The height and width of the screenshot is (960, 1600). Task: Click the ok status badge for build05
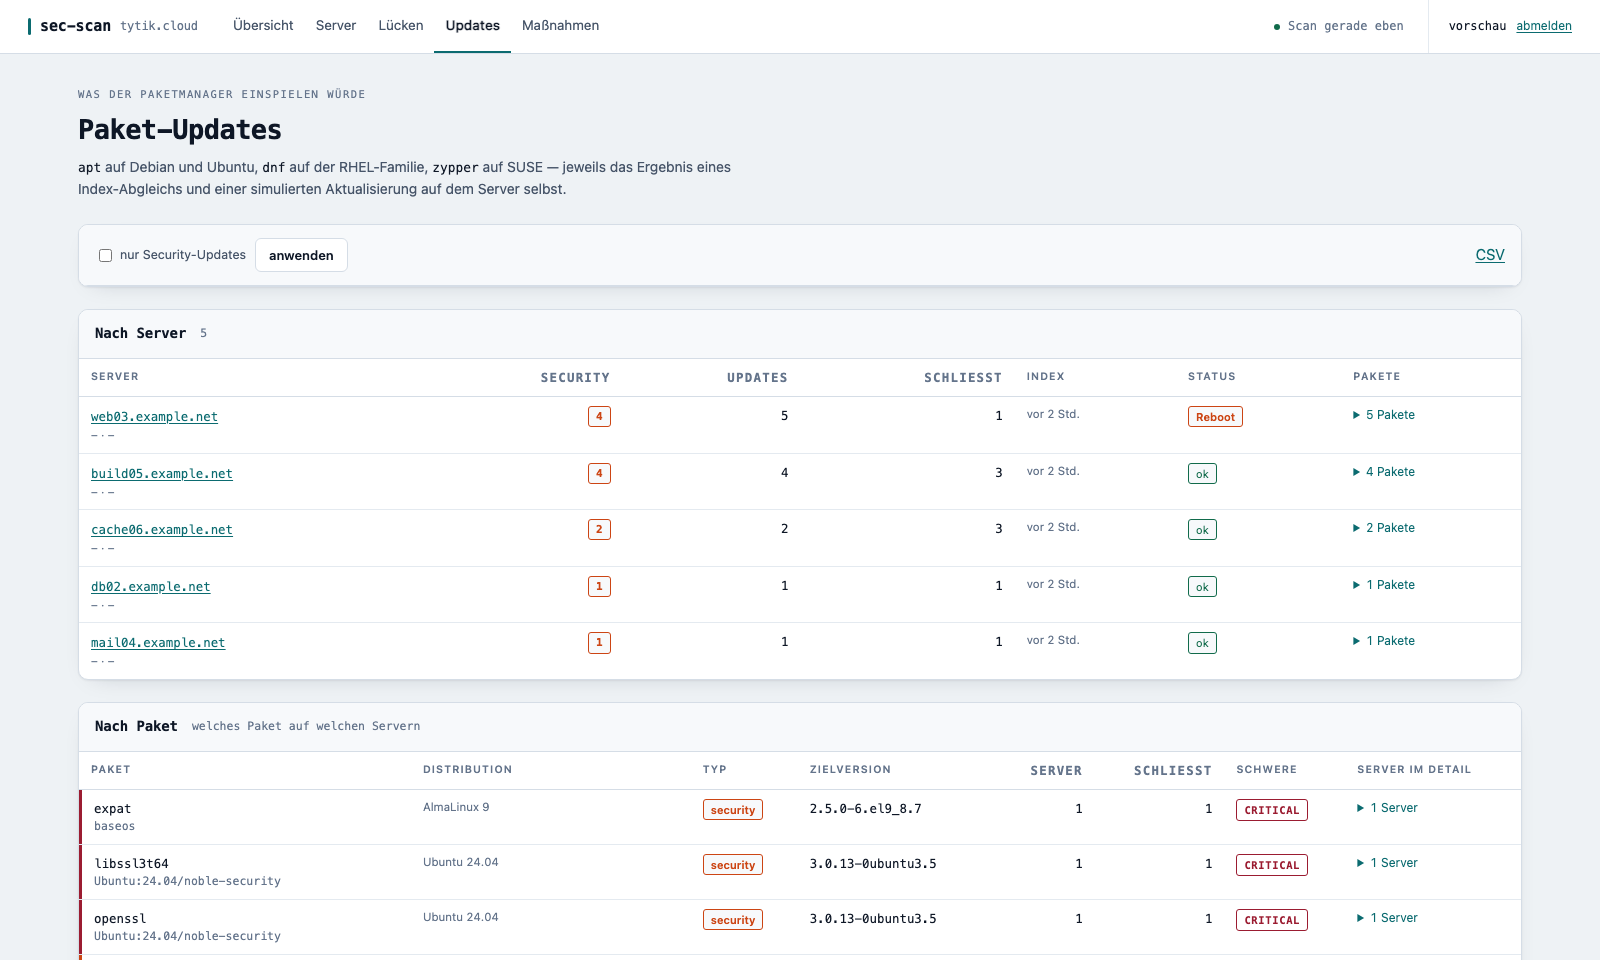pyautogui.click(x=1202, y=474)
